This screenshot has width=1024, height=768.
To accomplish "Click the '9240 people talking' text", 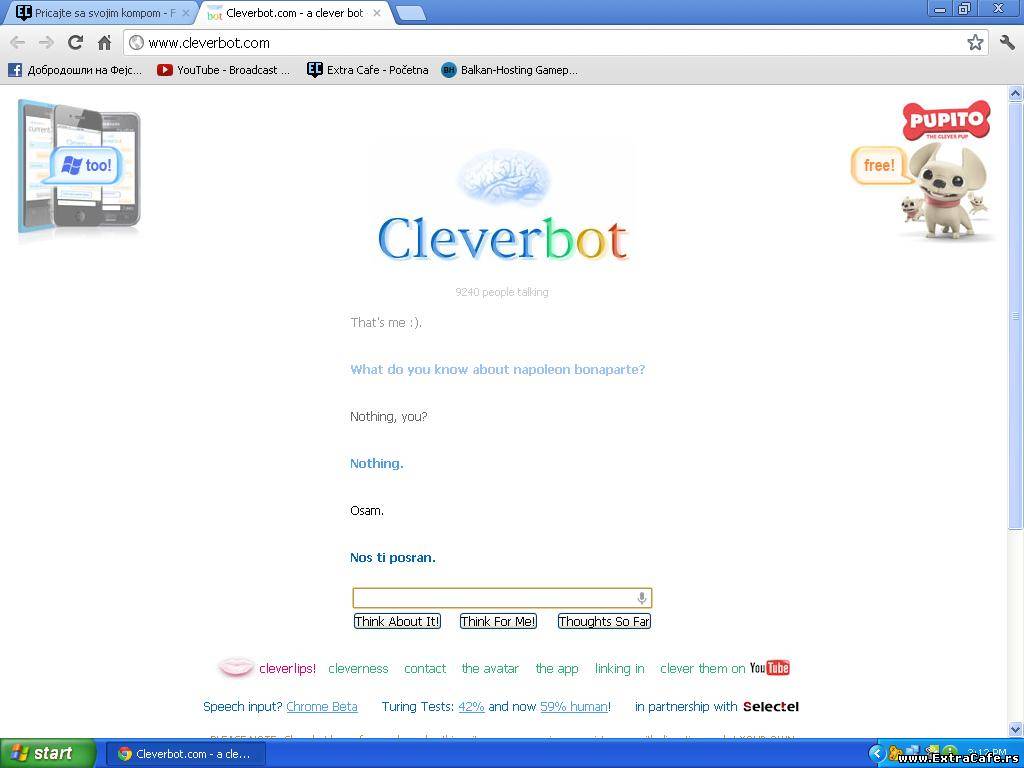I will tap(502, 292).
